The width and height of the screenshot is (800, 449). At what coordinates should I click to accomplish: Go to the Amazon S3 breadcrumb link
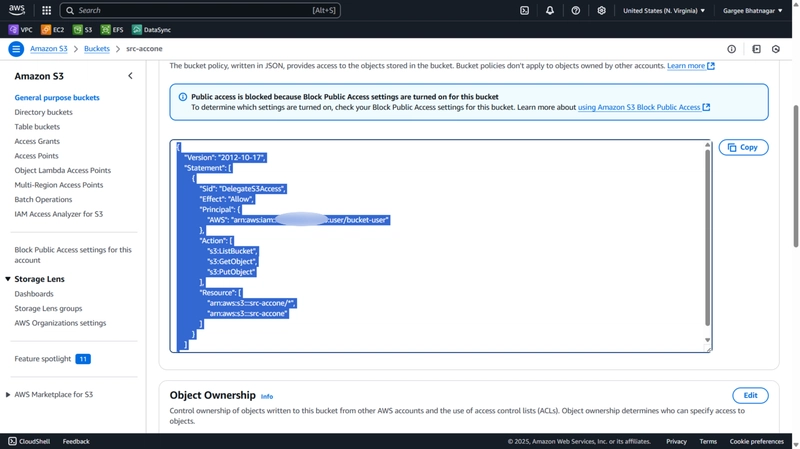point(48,48)
